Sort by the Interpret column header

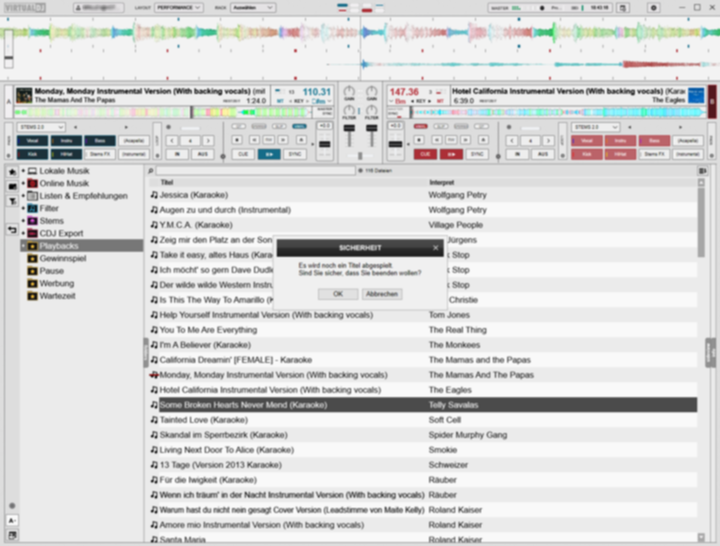coord(441,182)
